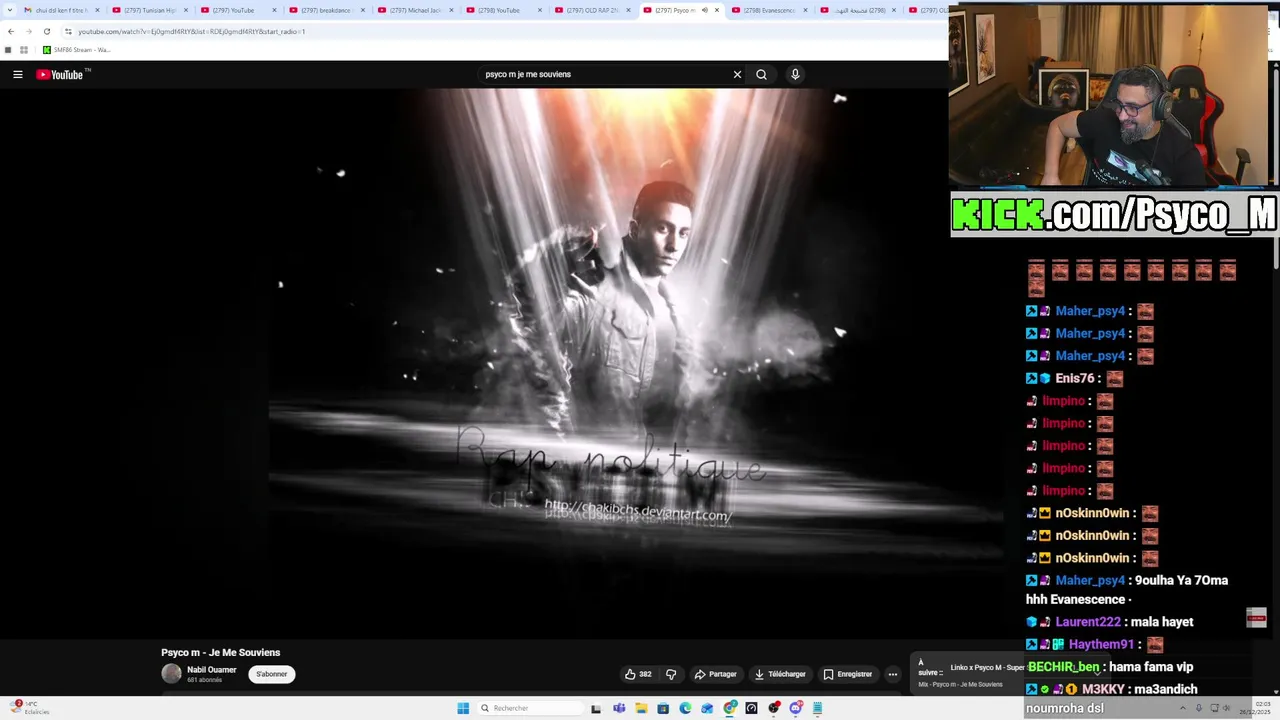Clear the YouTube search box text
This screenshot has height=720, width=1280.
coord(737,74)
